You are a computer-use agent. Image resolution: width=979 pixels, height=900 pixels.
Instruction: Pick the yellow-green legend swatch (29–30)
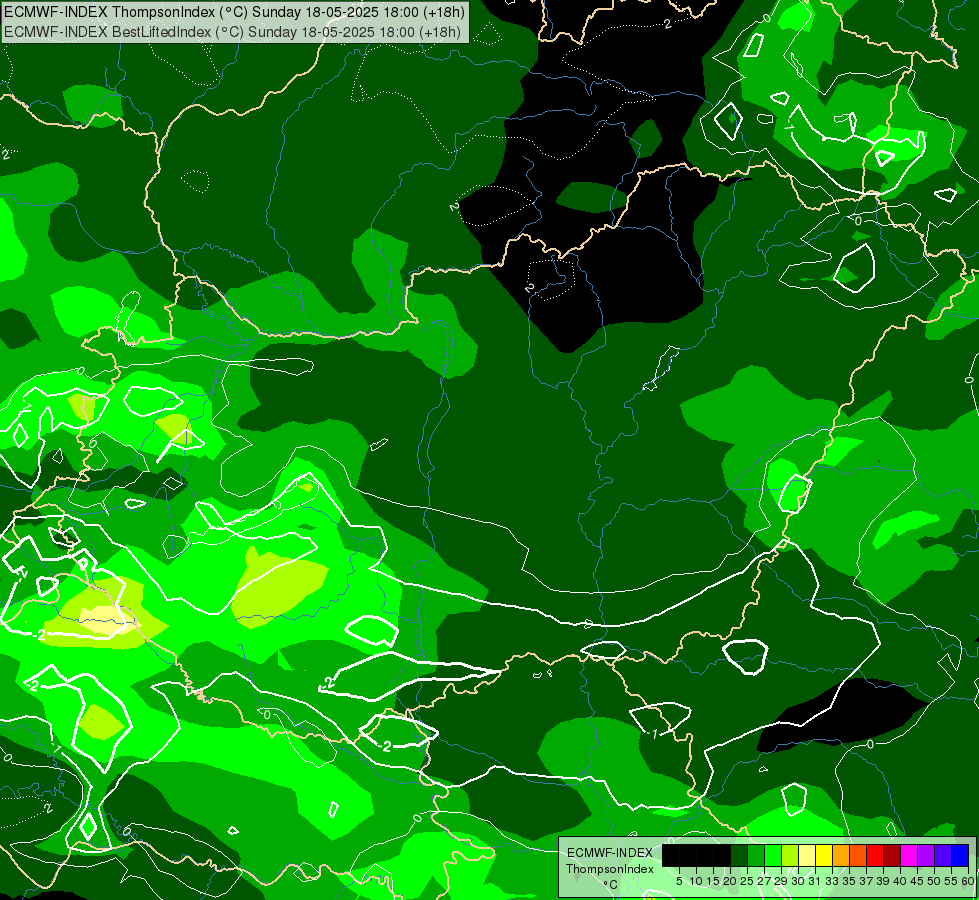[790, 855]
